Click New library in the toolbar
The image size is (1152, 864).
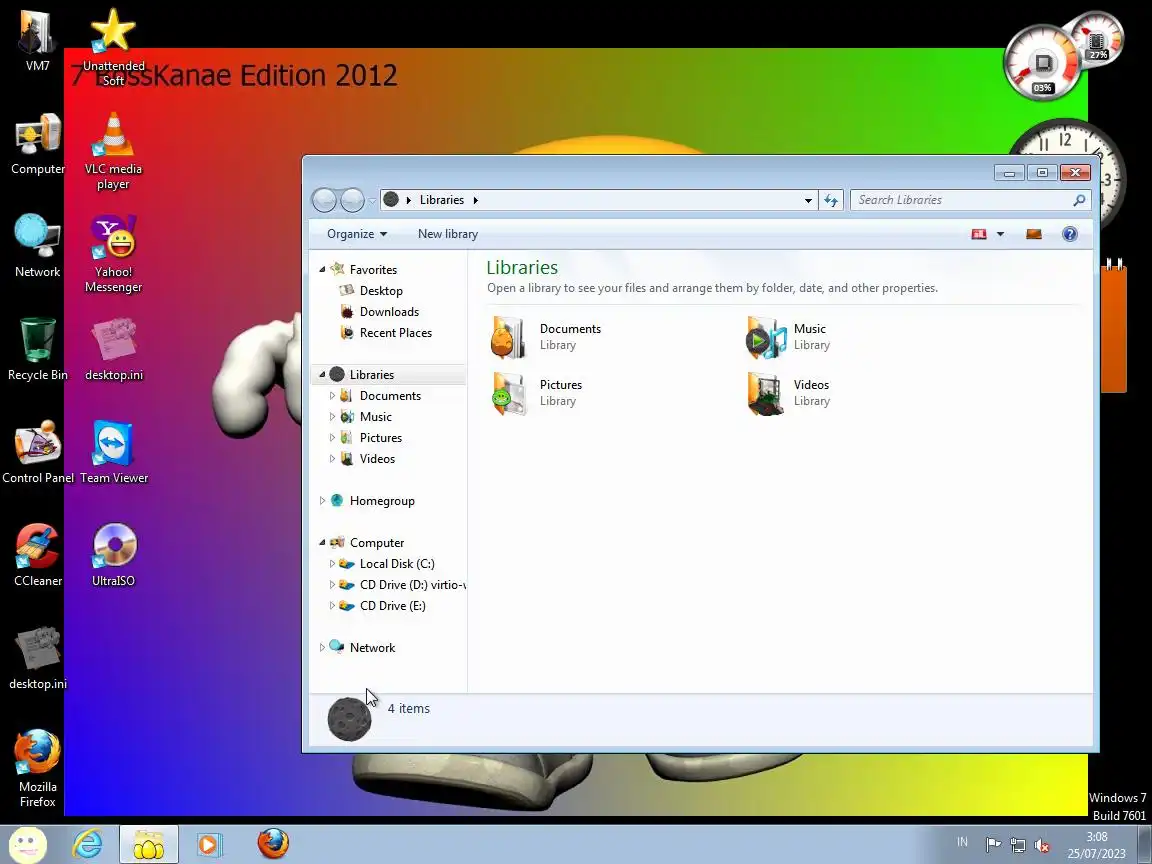[447, 234]
